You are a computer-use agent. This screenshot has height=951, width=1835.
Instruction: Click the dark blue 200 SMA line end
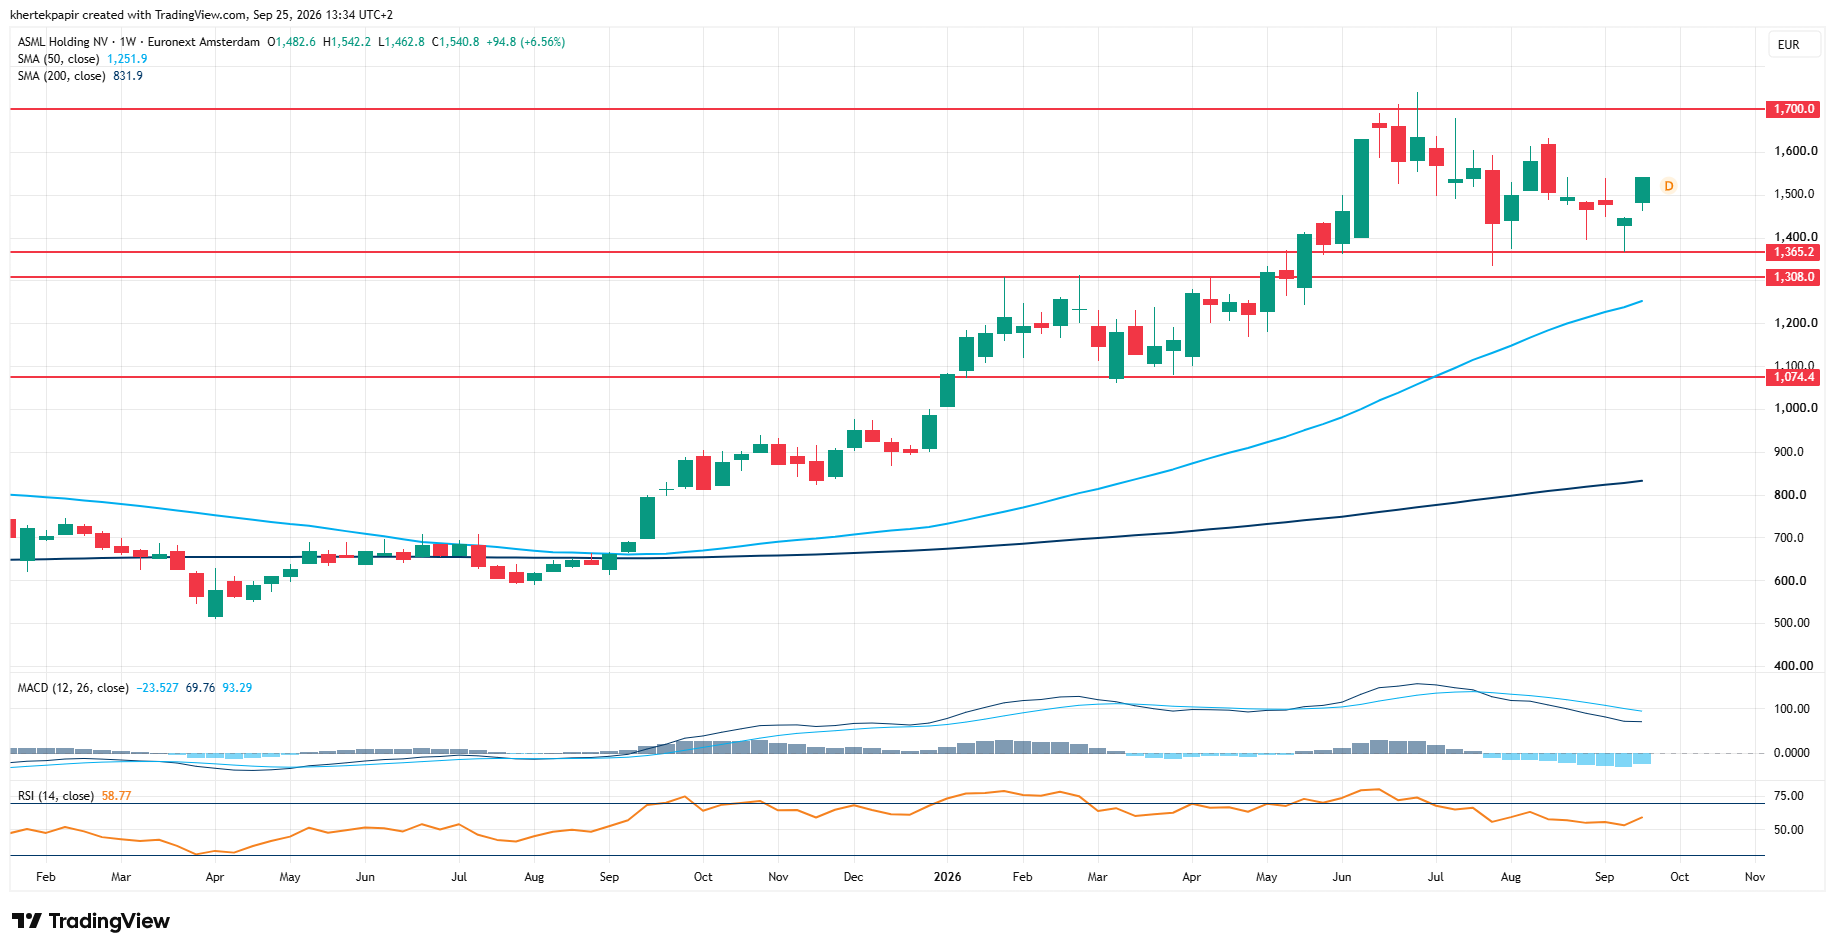pos(1641,481)
